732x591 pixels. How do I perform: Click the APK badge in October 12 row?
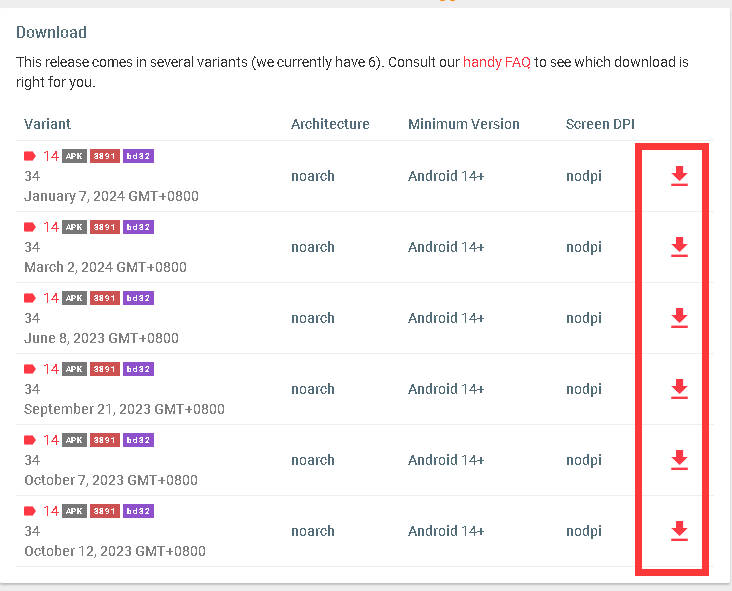(74, 511)
